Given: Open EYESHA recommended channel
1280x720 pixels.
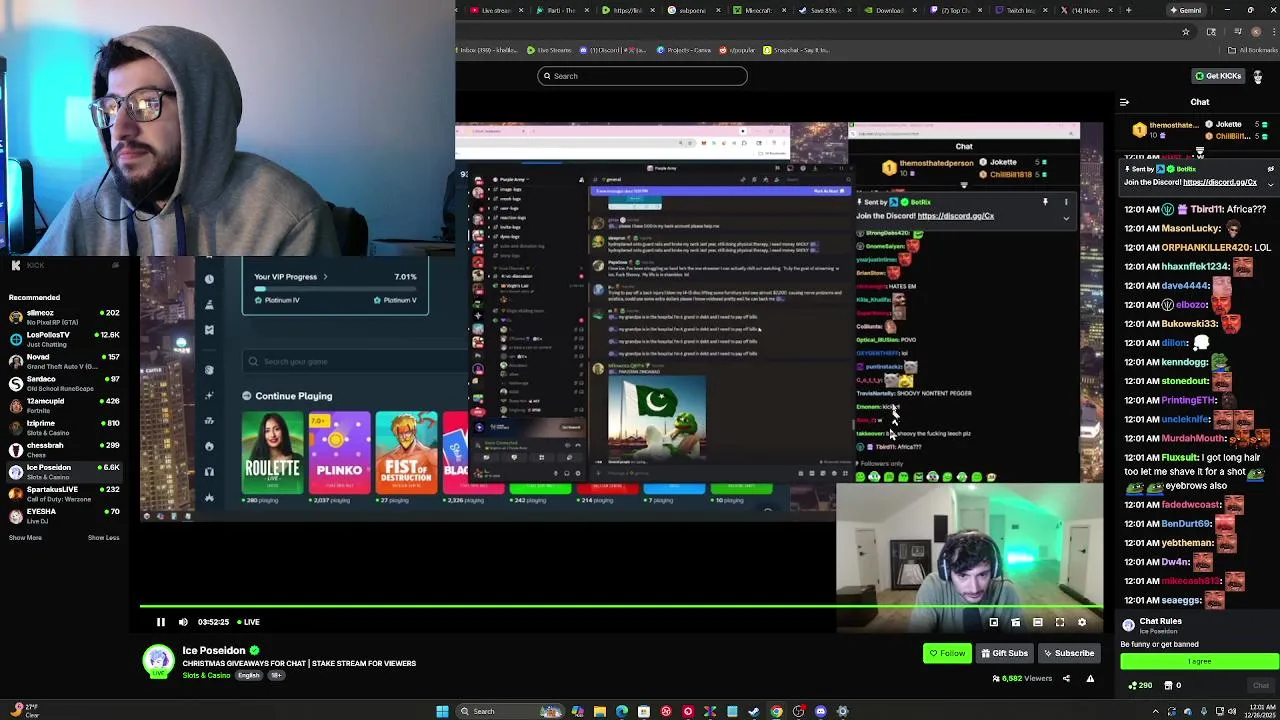Looking at the screenshot, I should pos(64,514).
